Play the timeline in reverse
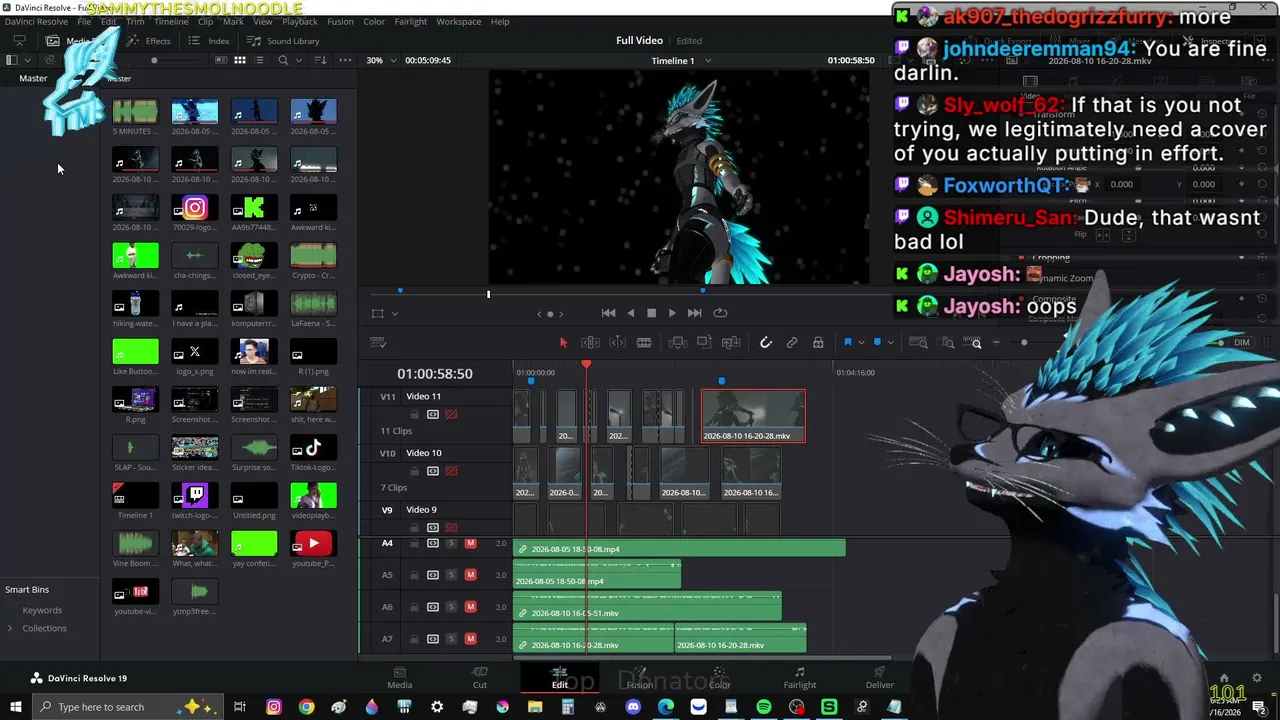 (630, 313)
